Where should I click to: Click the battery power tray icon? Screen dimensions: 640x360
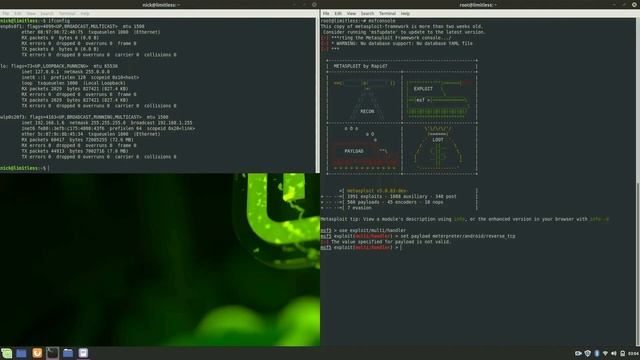click(x=622, y=353)
